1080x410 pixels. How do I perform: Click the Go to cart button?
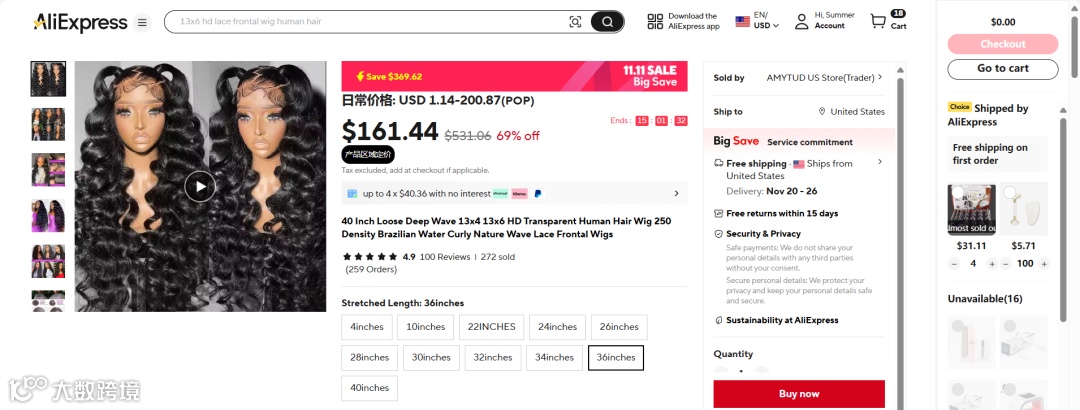(x=1002, y=69)
